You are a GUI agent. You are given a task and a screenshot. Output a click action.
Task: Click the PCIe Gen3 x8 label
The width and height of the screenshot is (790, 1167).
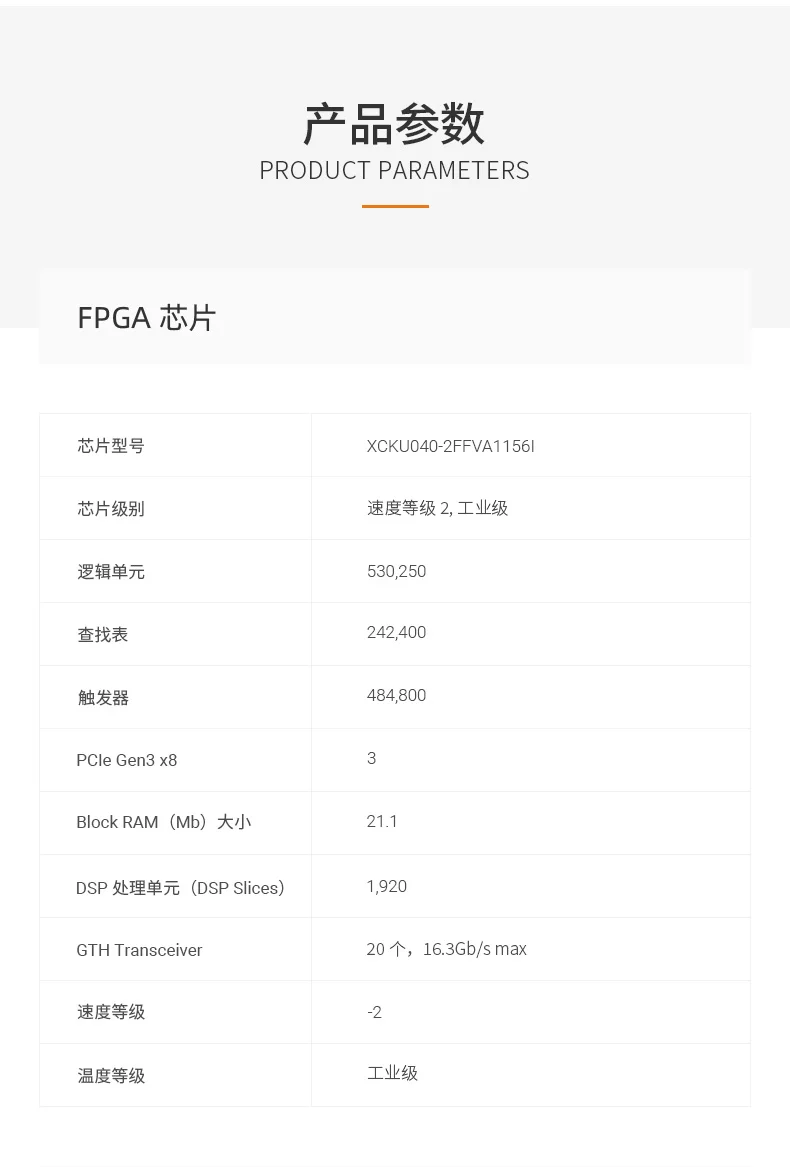pos(126,760)
